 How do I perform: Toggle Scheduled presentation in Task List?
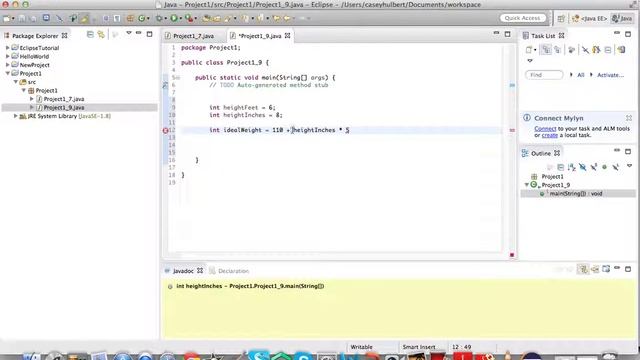557,50
